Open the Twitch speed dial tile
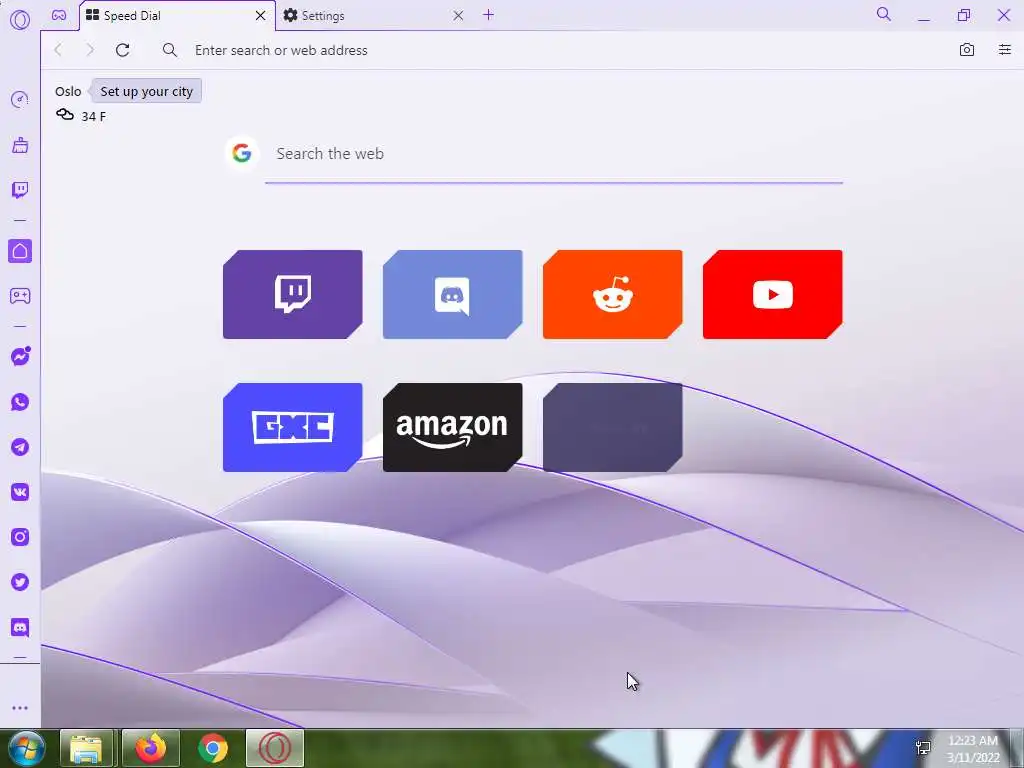1024x768 pixels. pos(293,295)
